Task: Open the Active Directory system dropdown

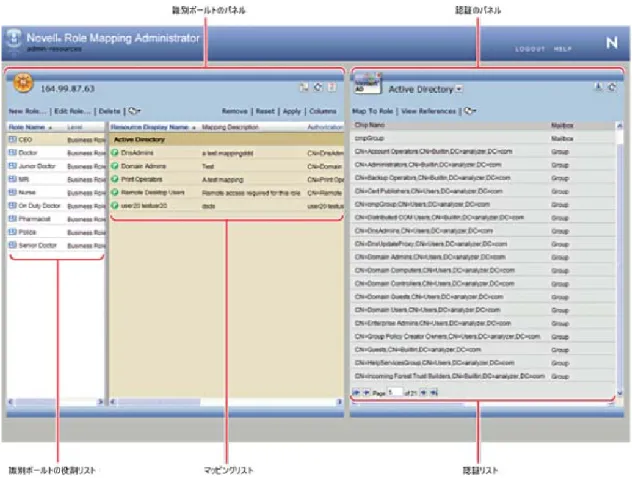Action: [x=459, y=89]
